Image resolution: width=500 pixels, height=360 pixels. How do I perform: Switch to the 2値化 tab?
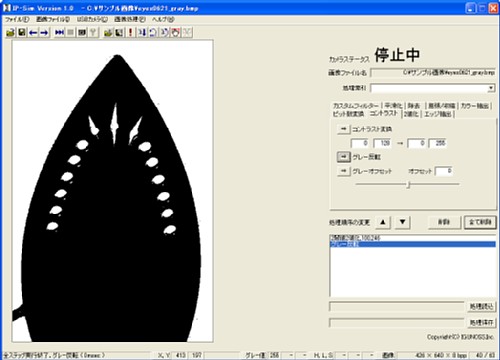pyautogui.click(x=411, y=114)
